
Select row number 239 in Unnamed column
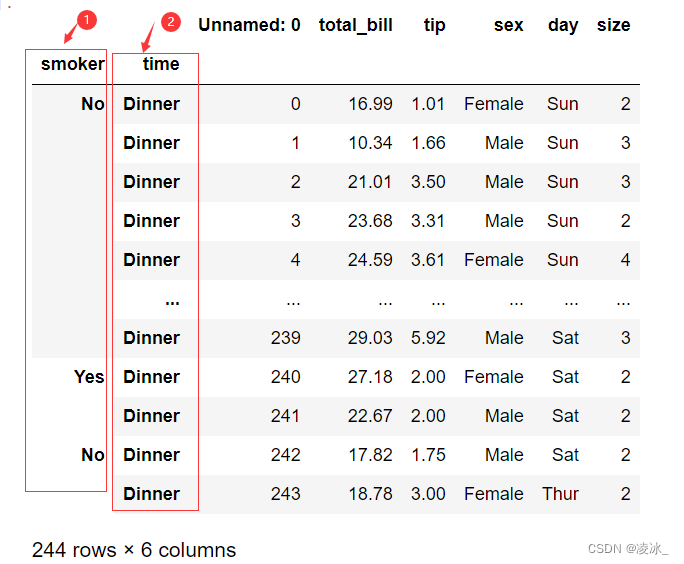point(286,338)
